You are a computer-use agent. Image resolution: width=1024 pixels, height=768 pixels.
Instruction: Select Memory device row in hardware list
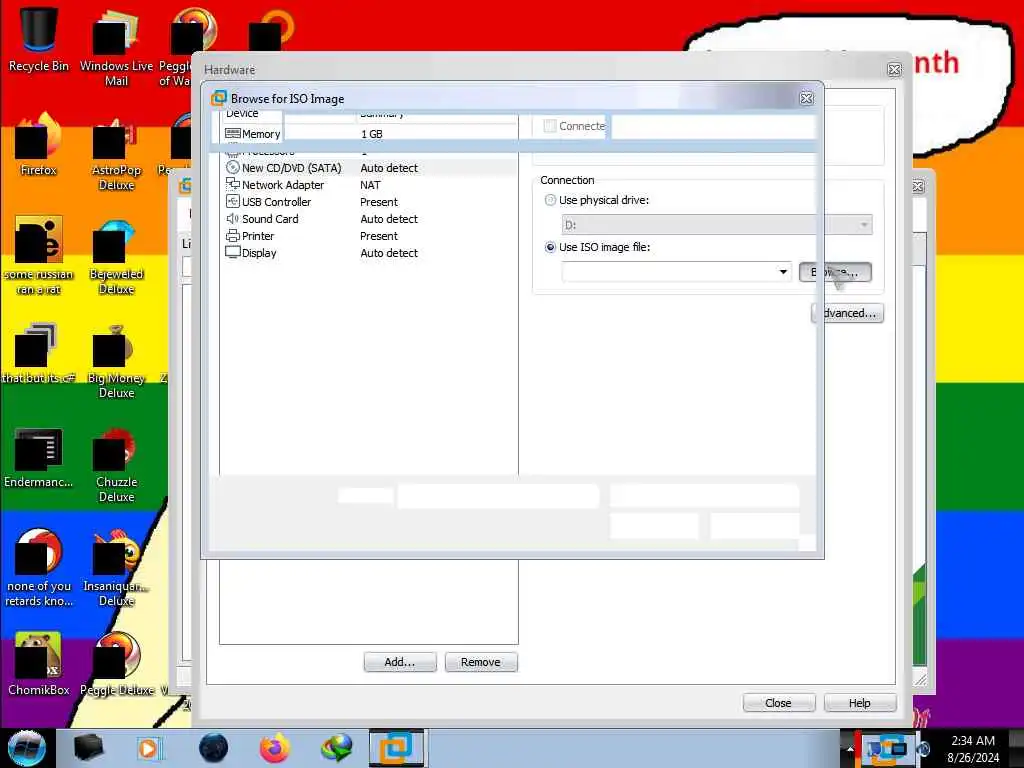click(x=369, y=134)
